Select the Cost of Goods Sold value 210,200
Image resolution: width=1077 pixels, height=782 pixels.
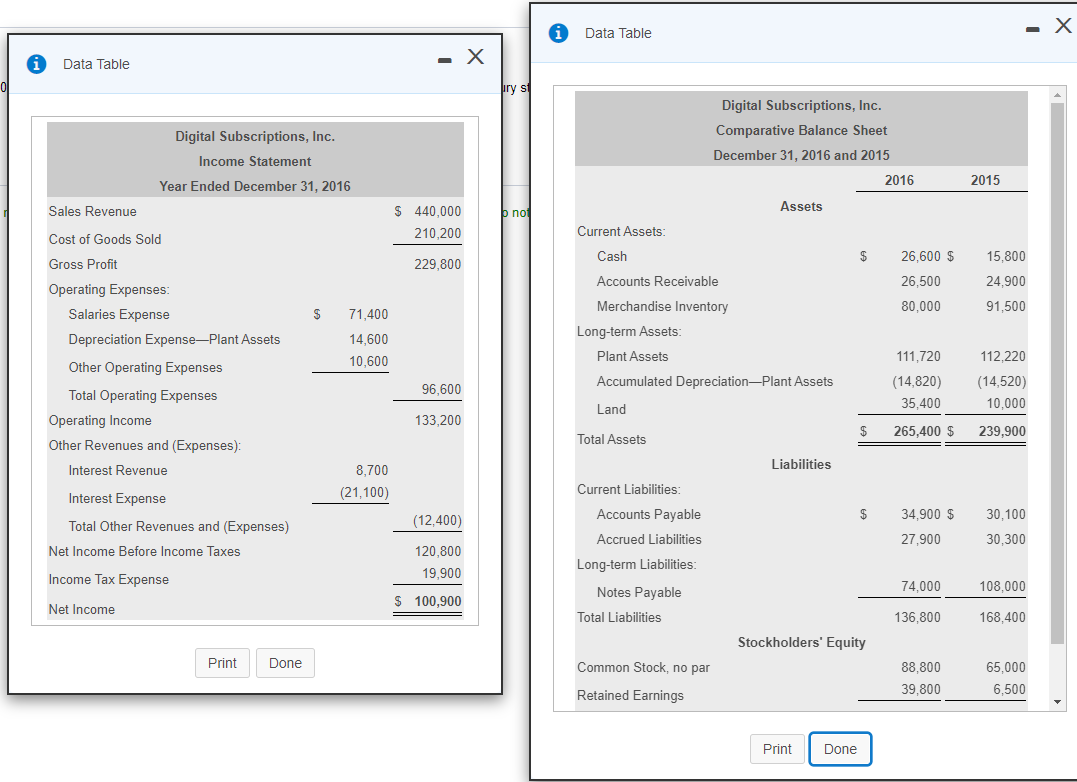pos(438,233)
